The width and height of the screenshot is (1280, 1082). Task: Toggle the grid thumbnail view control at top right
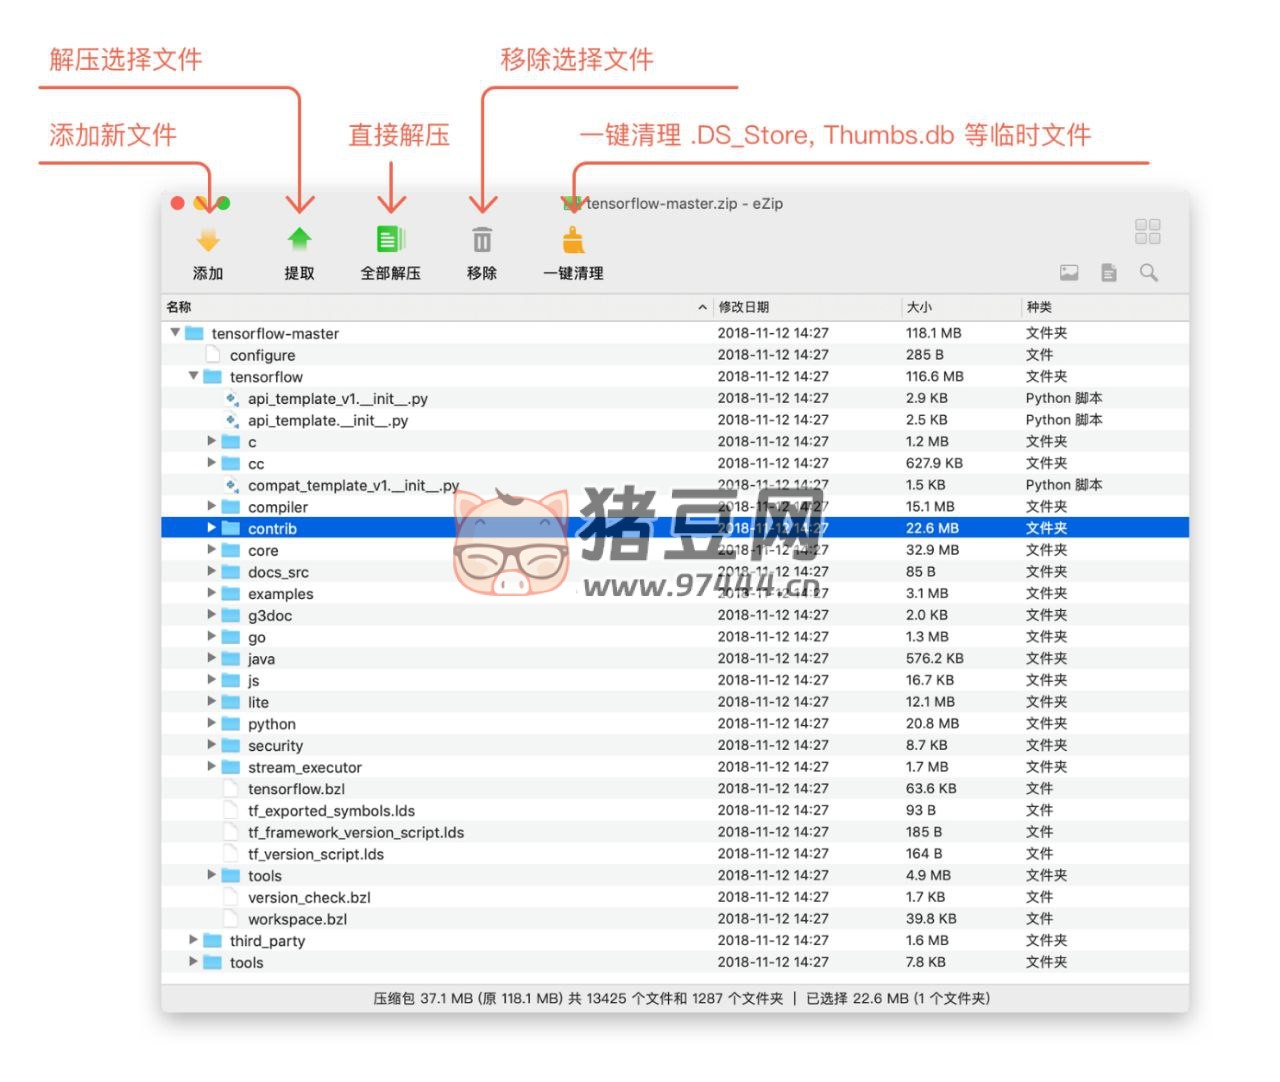tap(1147, 231)
